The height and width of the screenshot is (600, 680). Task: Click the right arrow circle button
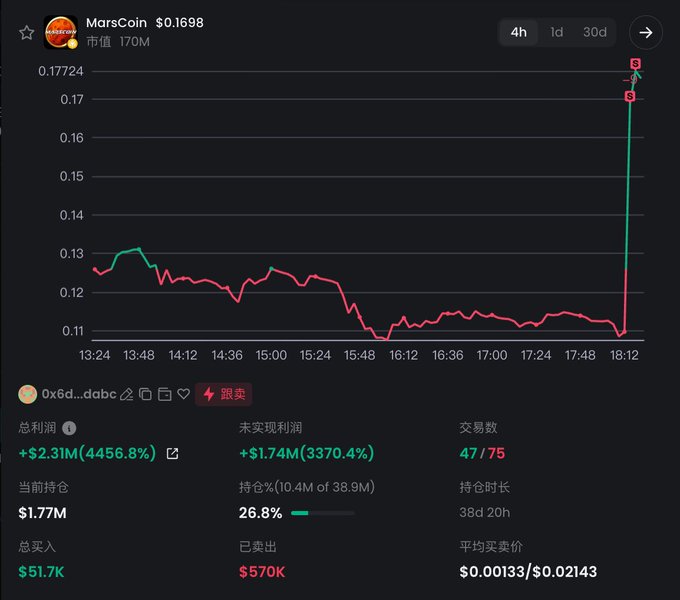[x=646, y=33]
